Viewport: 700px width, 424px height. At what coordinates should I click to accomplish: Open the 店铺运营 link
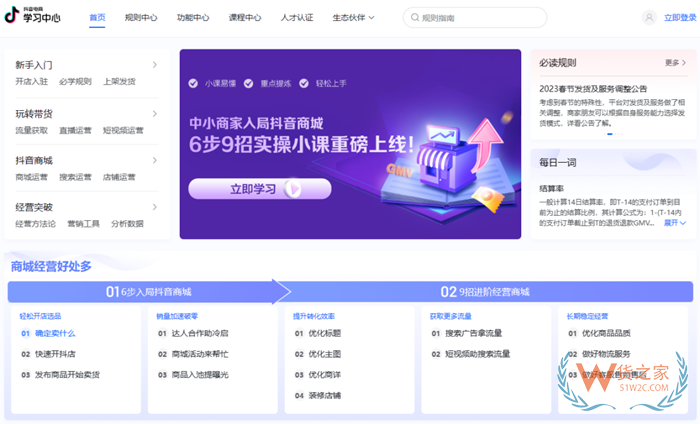[x=119, y=177]
